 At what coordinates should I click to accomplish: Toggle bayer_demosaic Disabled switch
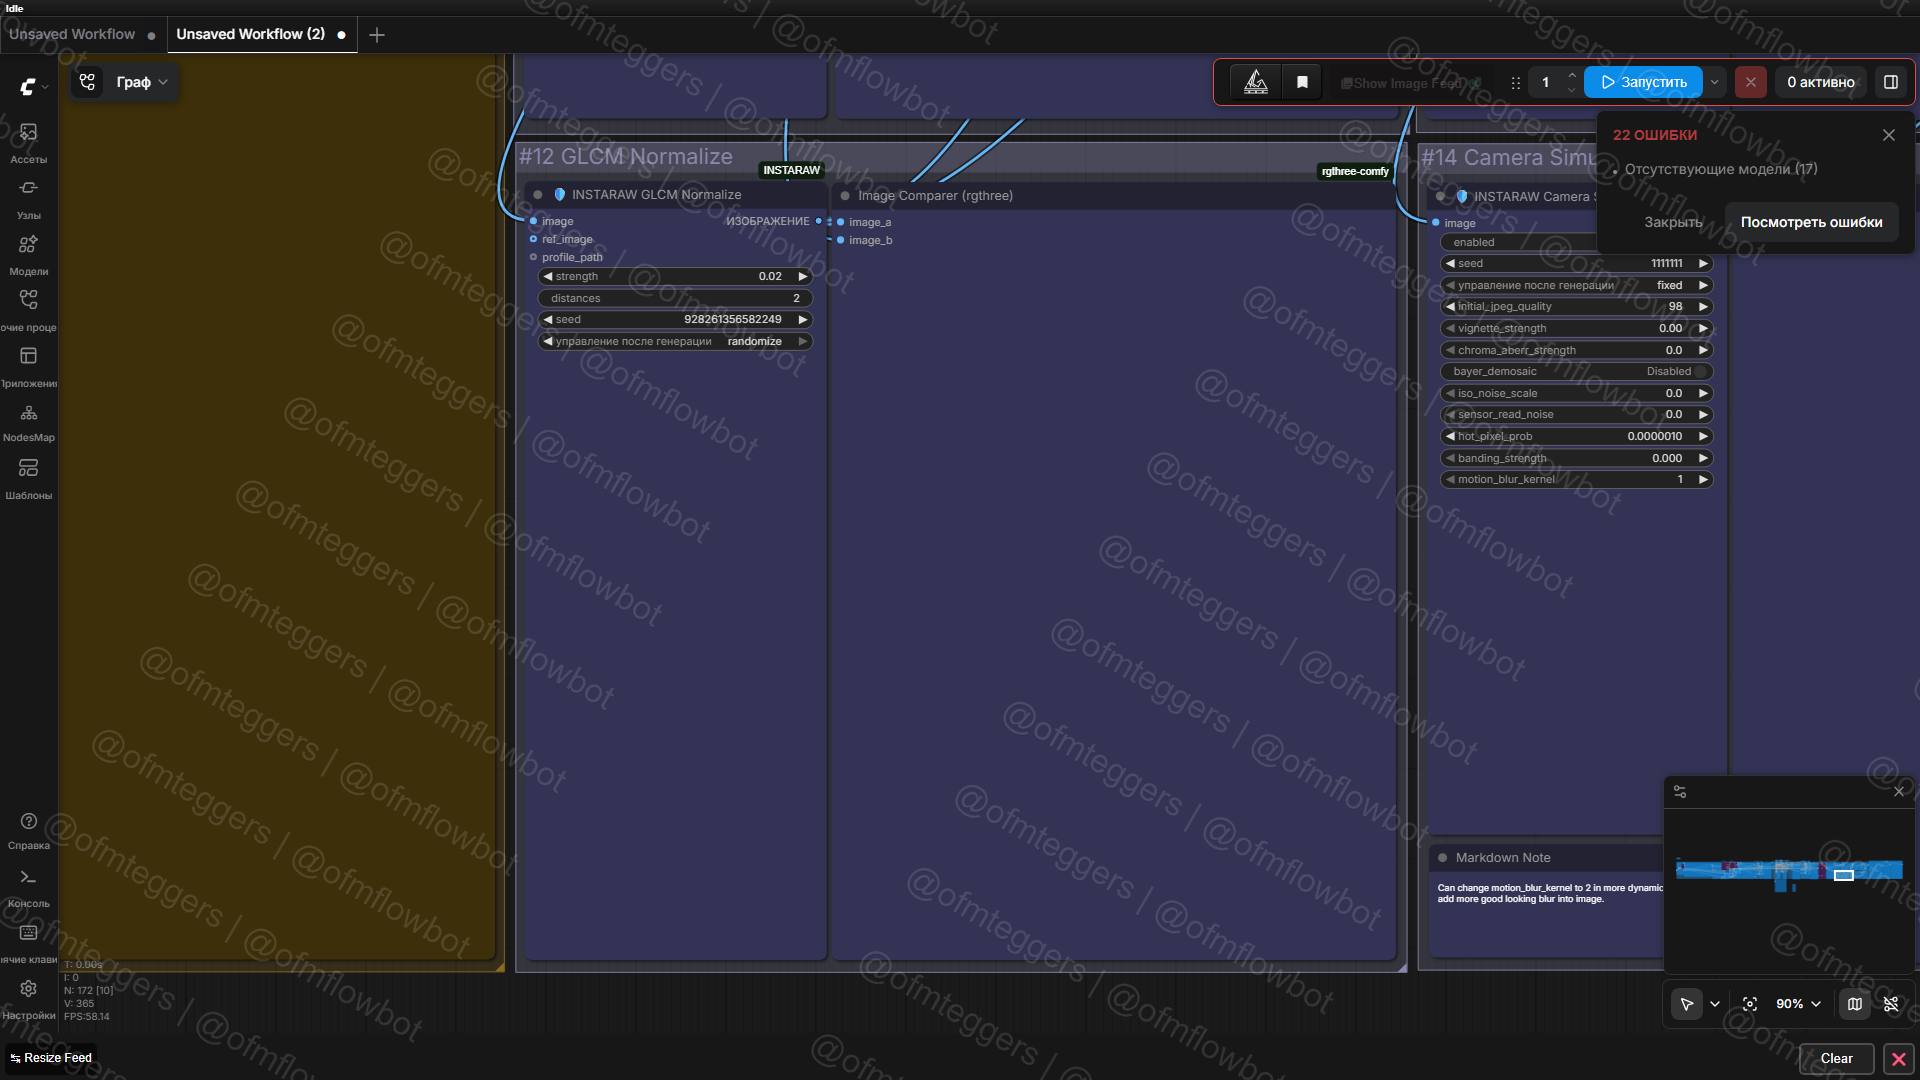(1700, 372)
